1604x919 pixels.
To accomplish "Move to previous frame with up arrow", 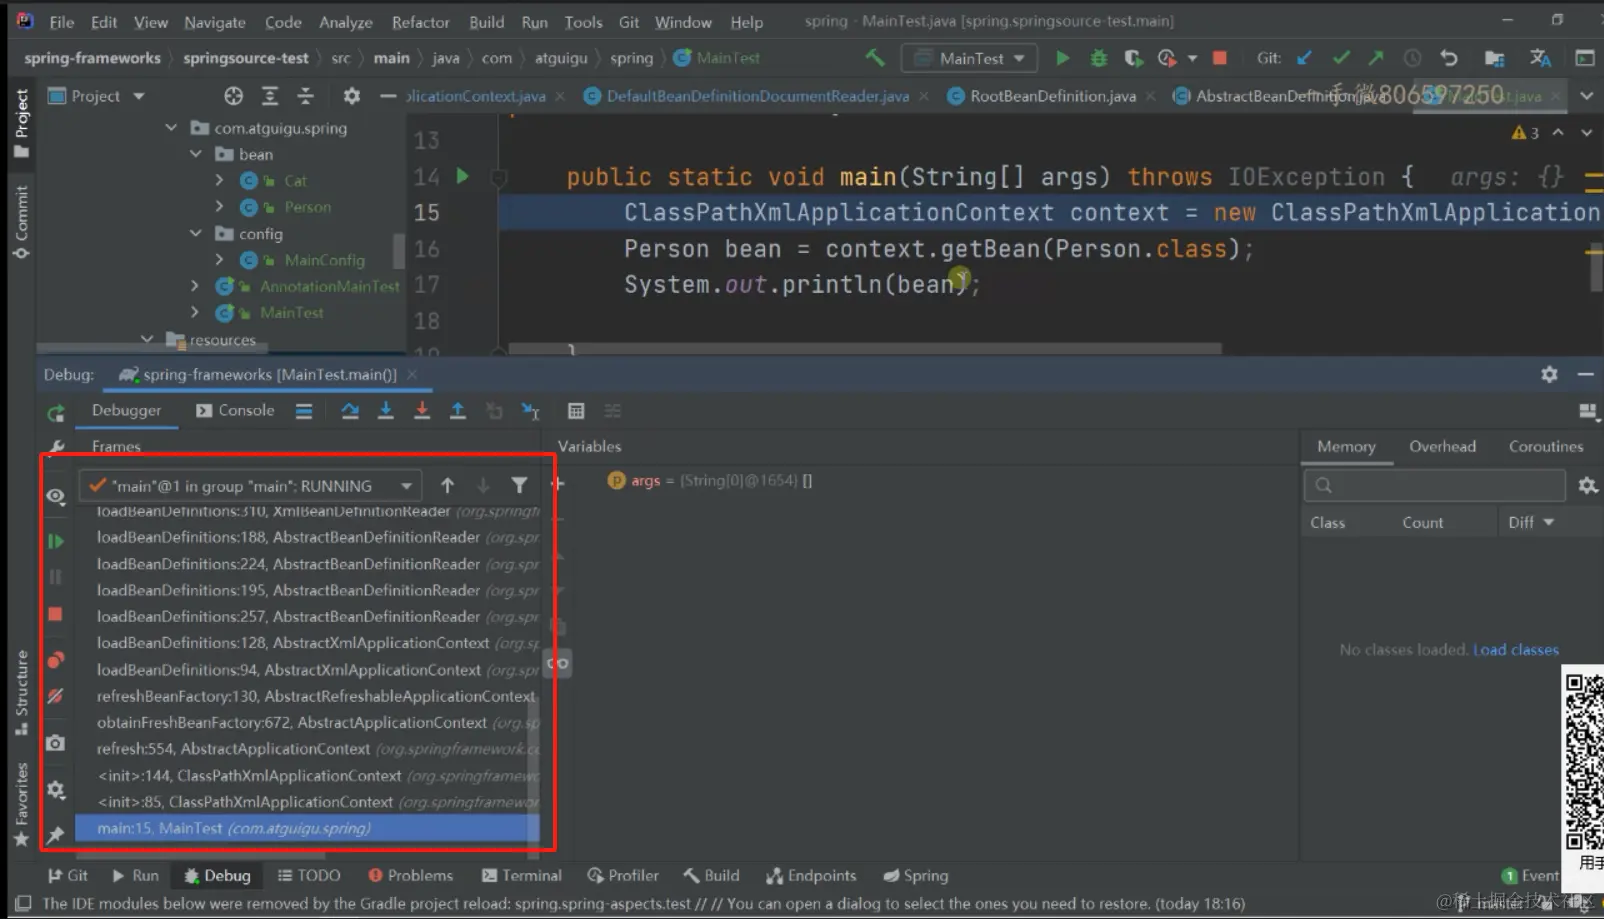I will tap(447, 486).
